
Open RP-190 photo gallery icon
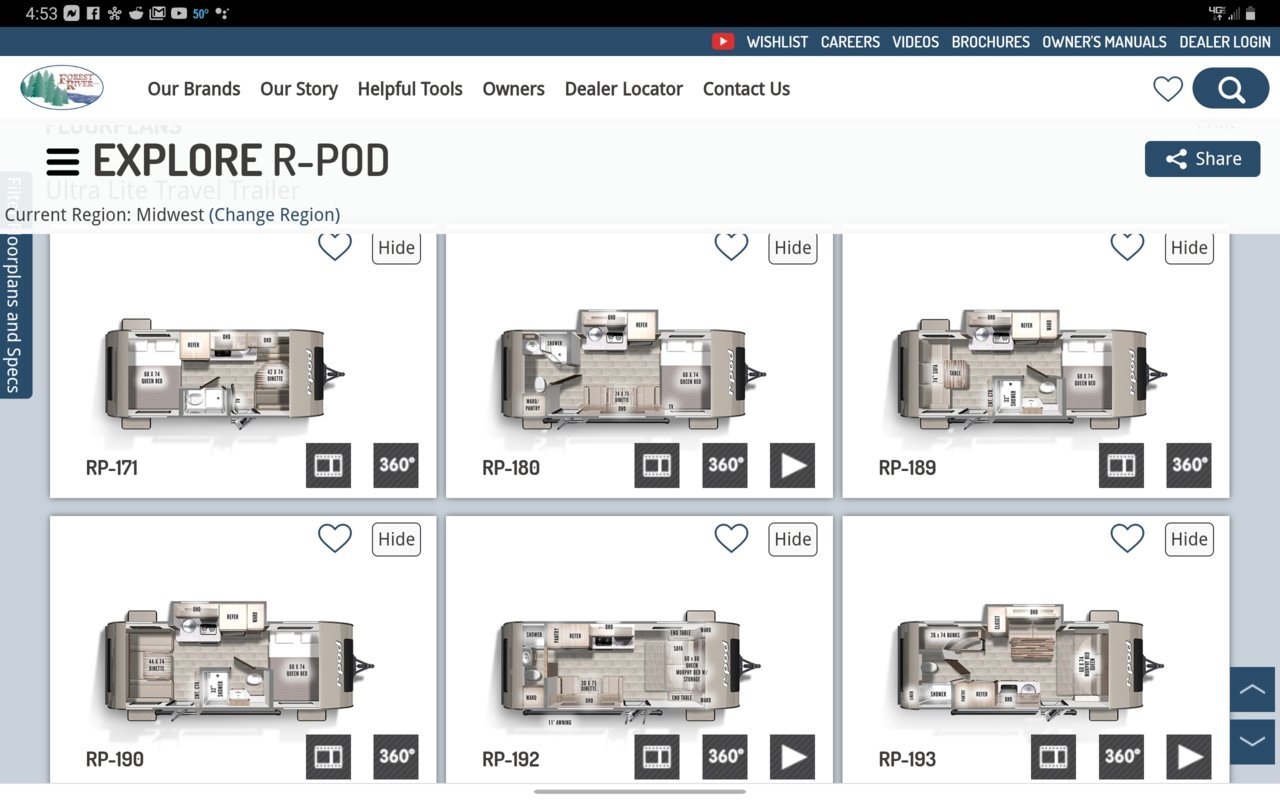pyautogui.click(x=328, y=757)
